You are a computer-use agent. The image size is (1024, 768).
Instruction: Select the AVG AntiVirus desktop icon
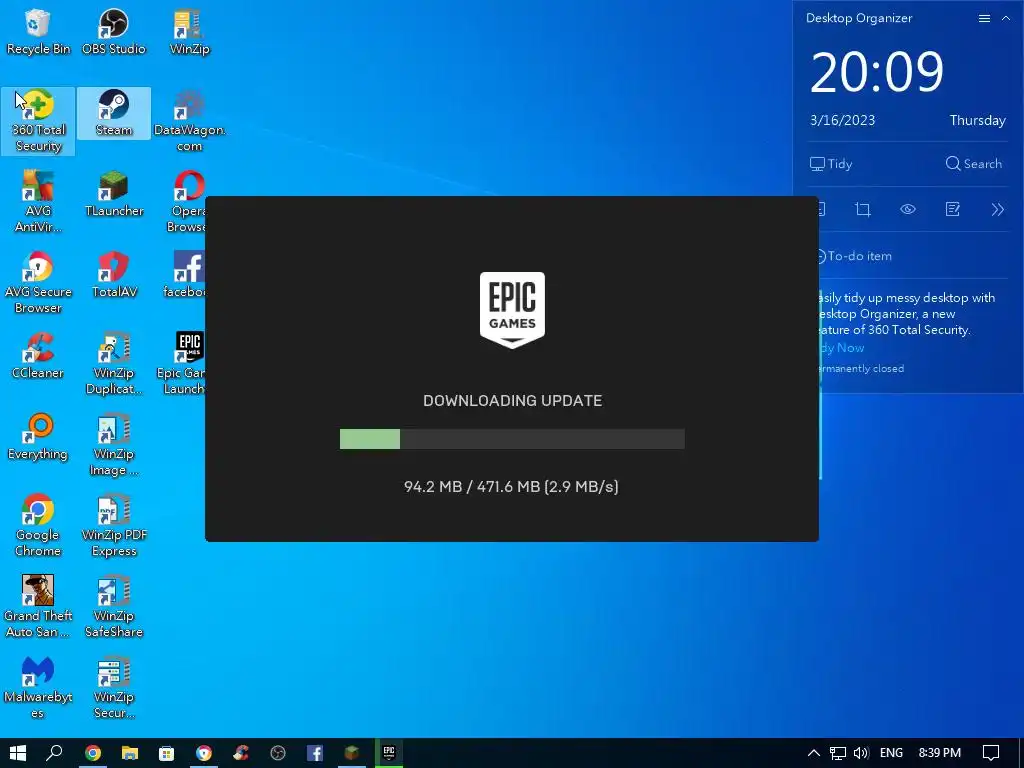pyautogui.click(x=38, y=202)
